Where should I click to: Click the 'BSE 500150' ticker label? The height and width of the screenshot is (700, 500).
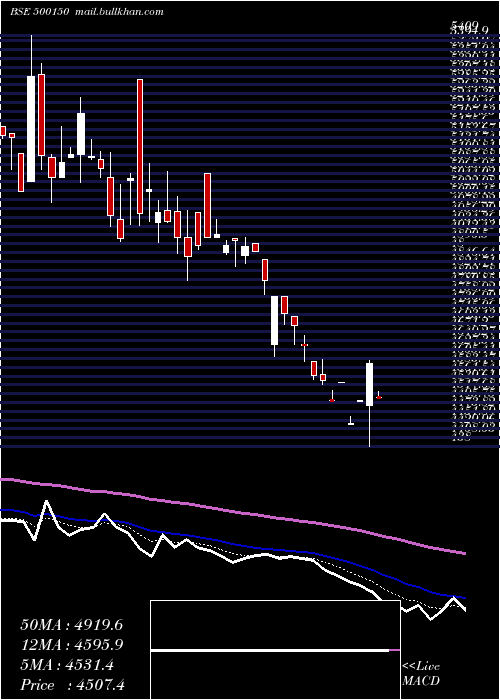click(x=39, y=12)
